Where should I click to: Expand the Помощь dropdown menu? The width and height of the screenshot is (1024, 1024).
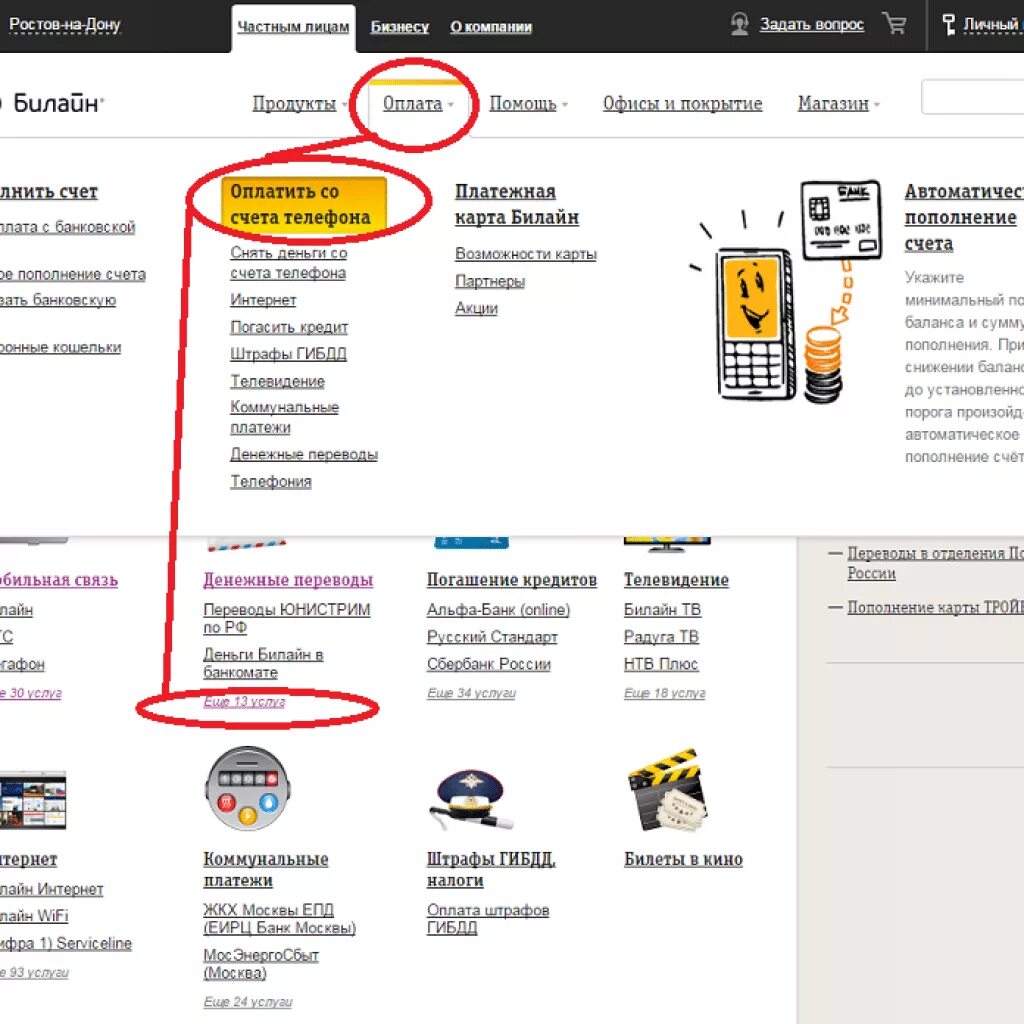[x=528, y=103]
